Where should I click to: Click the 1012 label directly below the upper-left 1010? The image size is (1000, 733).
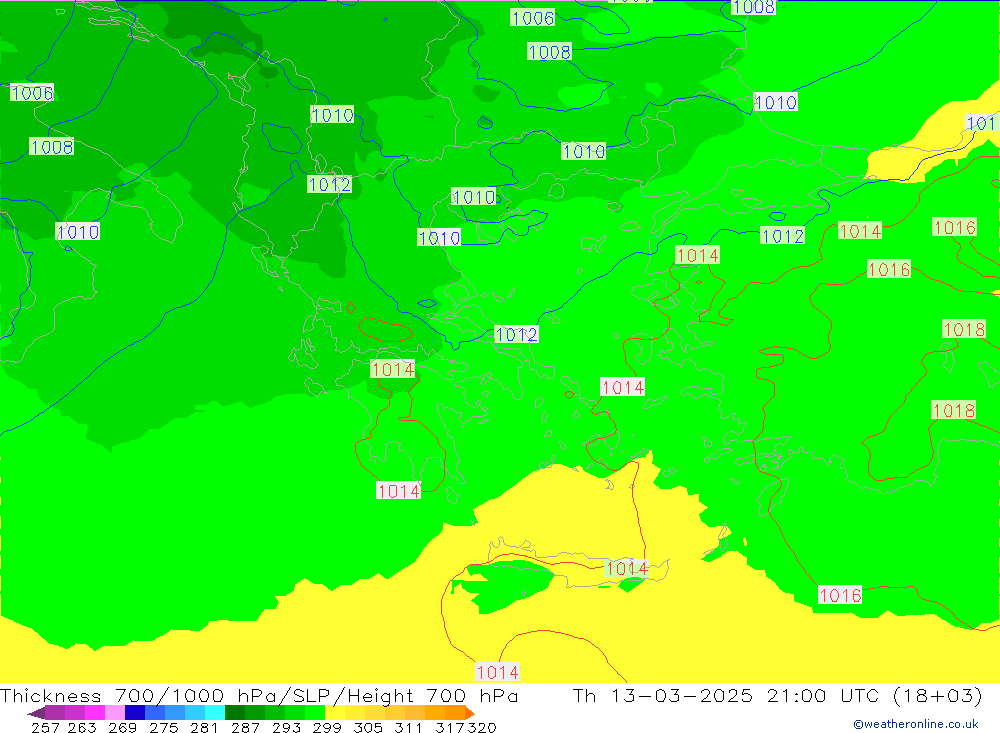point(329,184)
